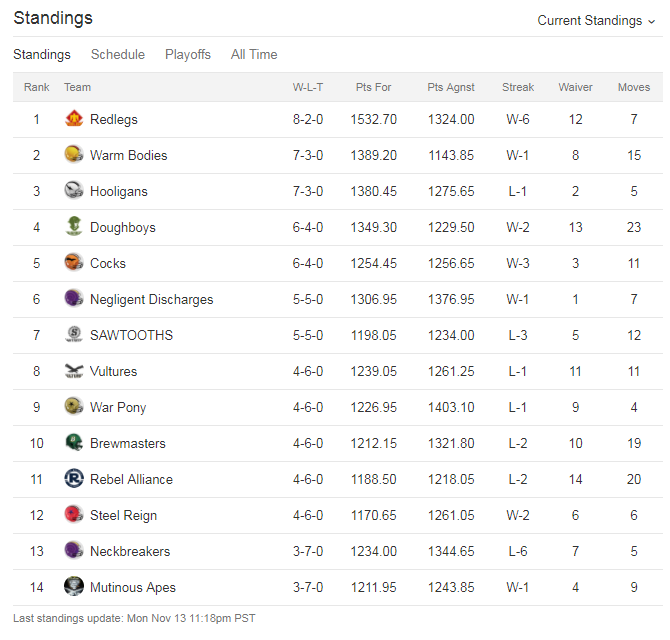
Task: Click the Brewmasters green helmet icon
Action: [x=74, y=442]
